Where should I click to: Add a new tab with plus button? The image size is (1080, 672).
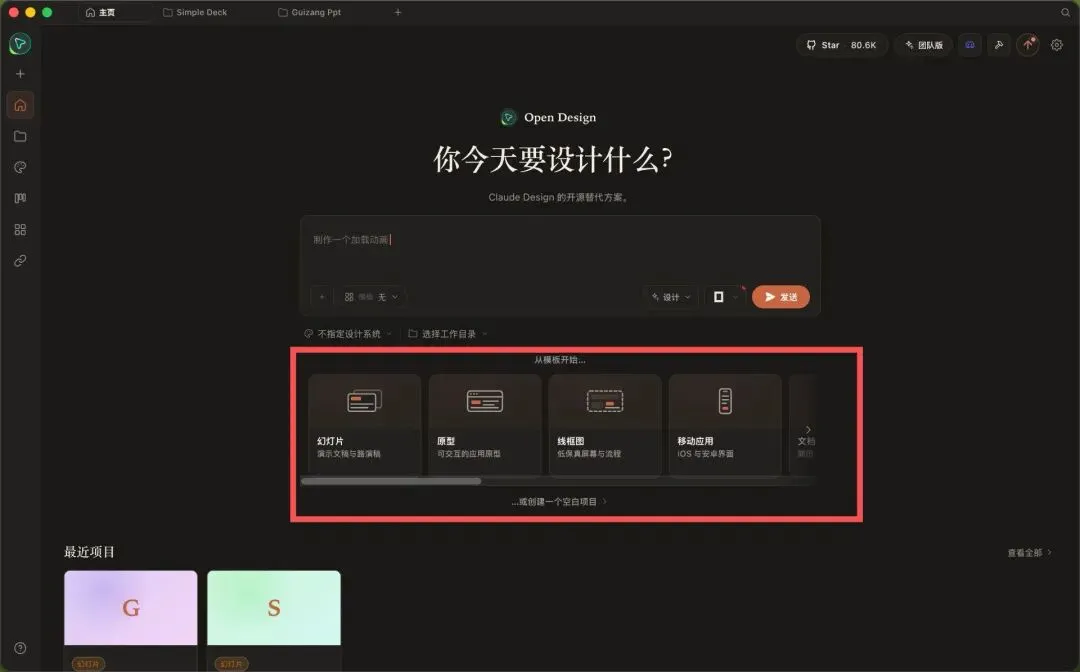[x=397, y=12]
